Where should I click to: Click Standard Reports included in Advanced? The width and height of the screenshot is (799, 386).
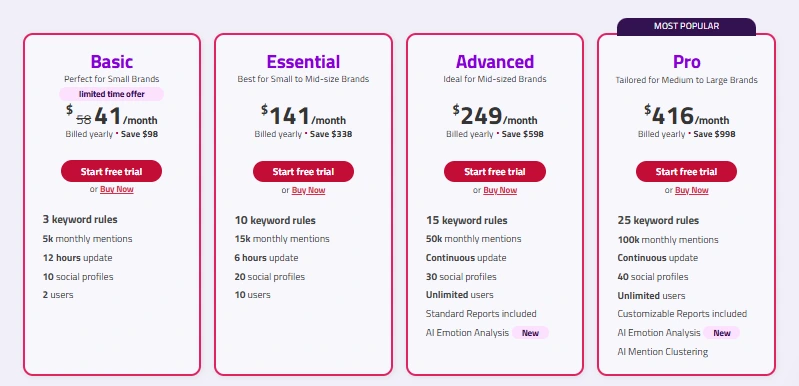click(x=481, y=314)
